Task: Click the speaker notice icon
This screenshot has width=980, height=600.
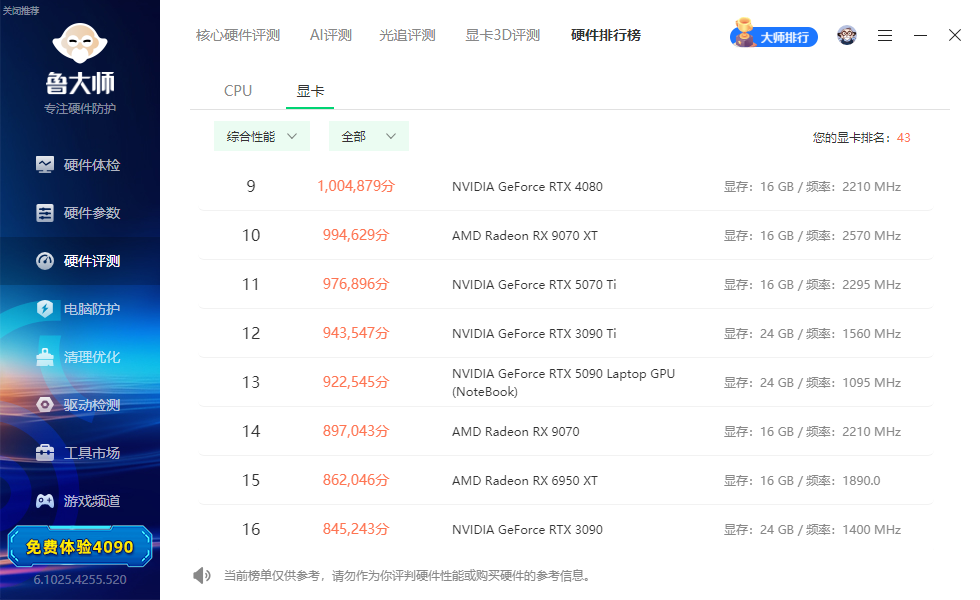Action: 201,576
